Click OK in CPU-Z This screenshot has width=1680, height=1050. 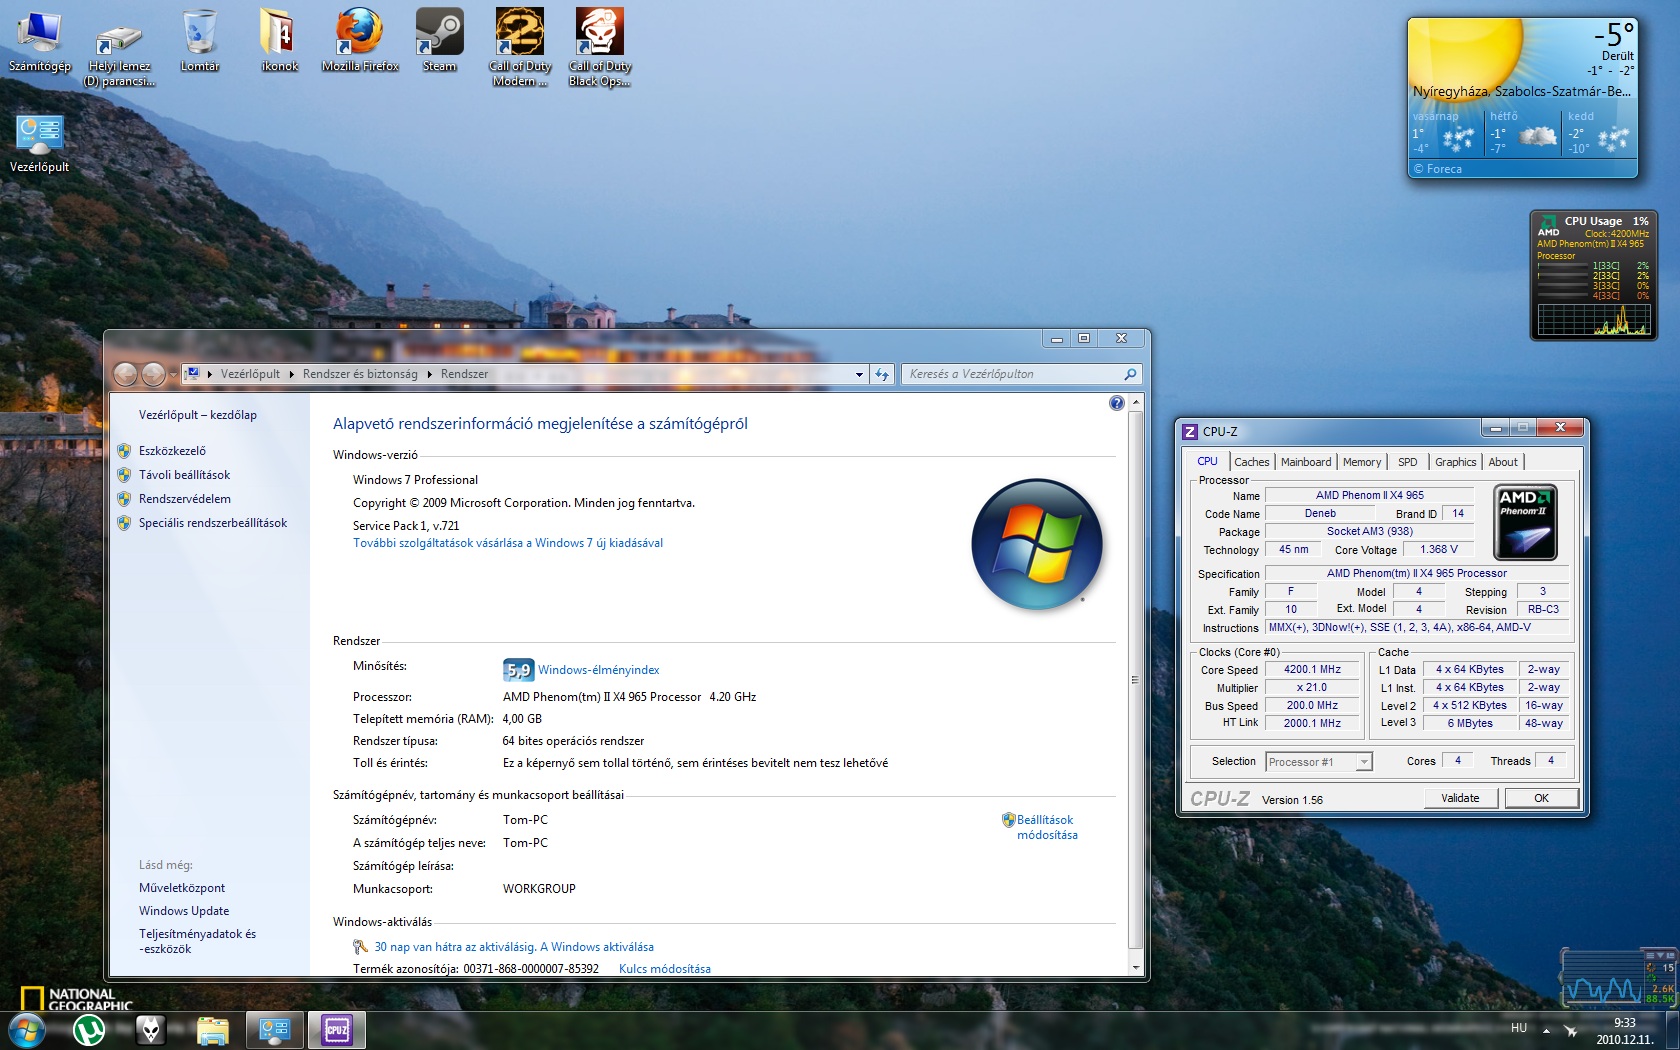(x=1541, y=798)
